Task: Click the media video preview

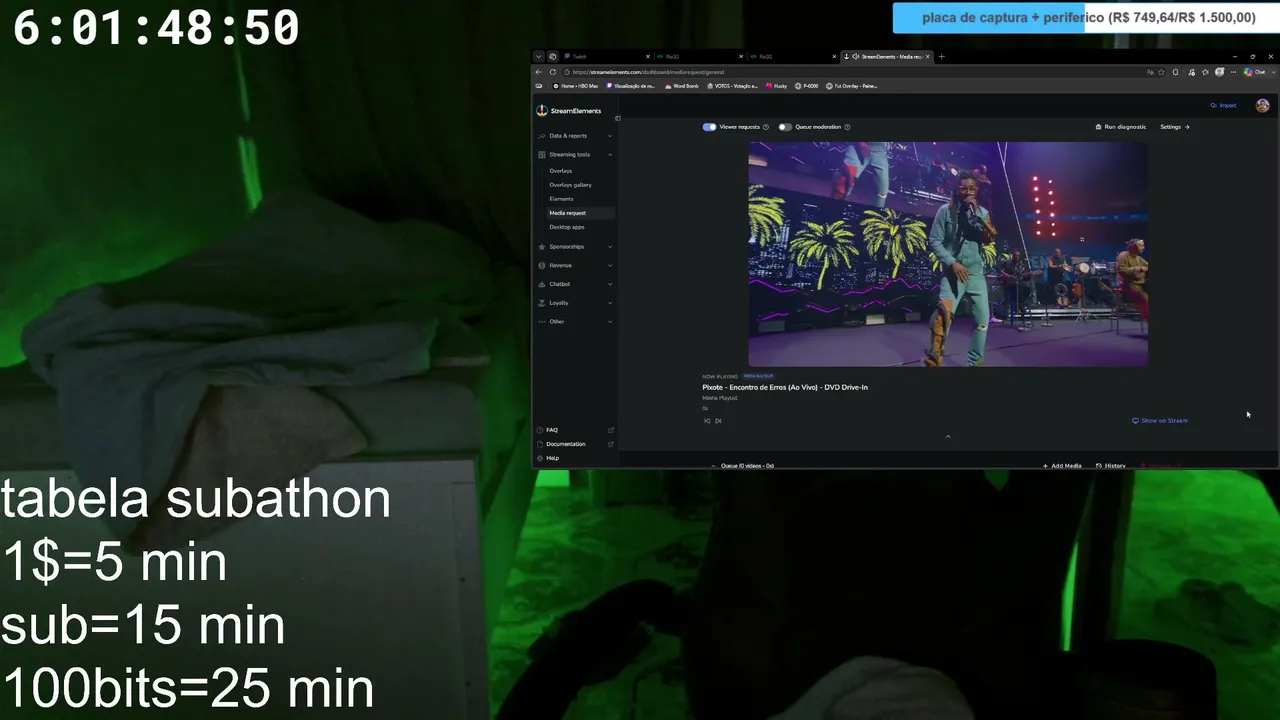Action: 948,254
